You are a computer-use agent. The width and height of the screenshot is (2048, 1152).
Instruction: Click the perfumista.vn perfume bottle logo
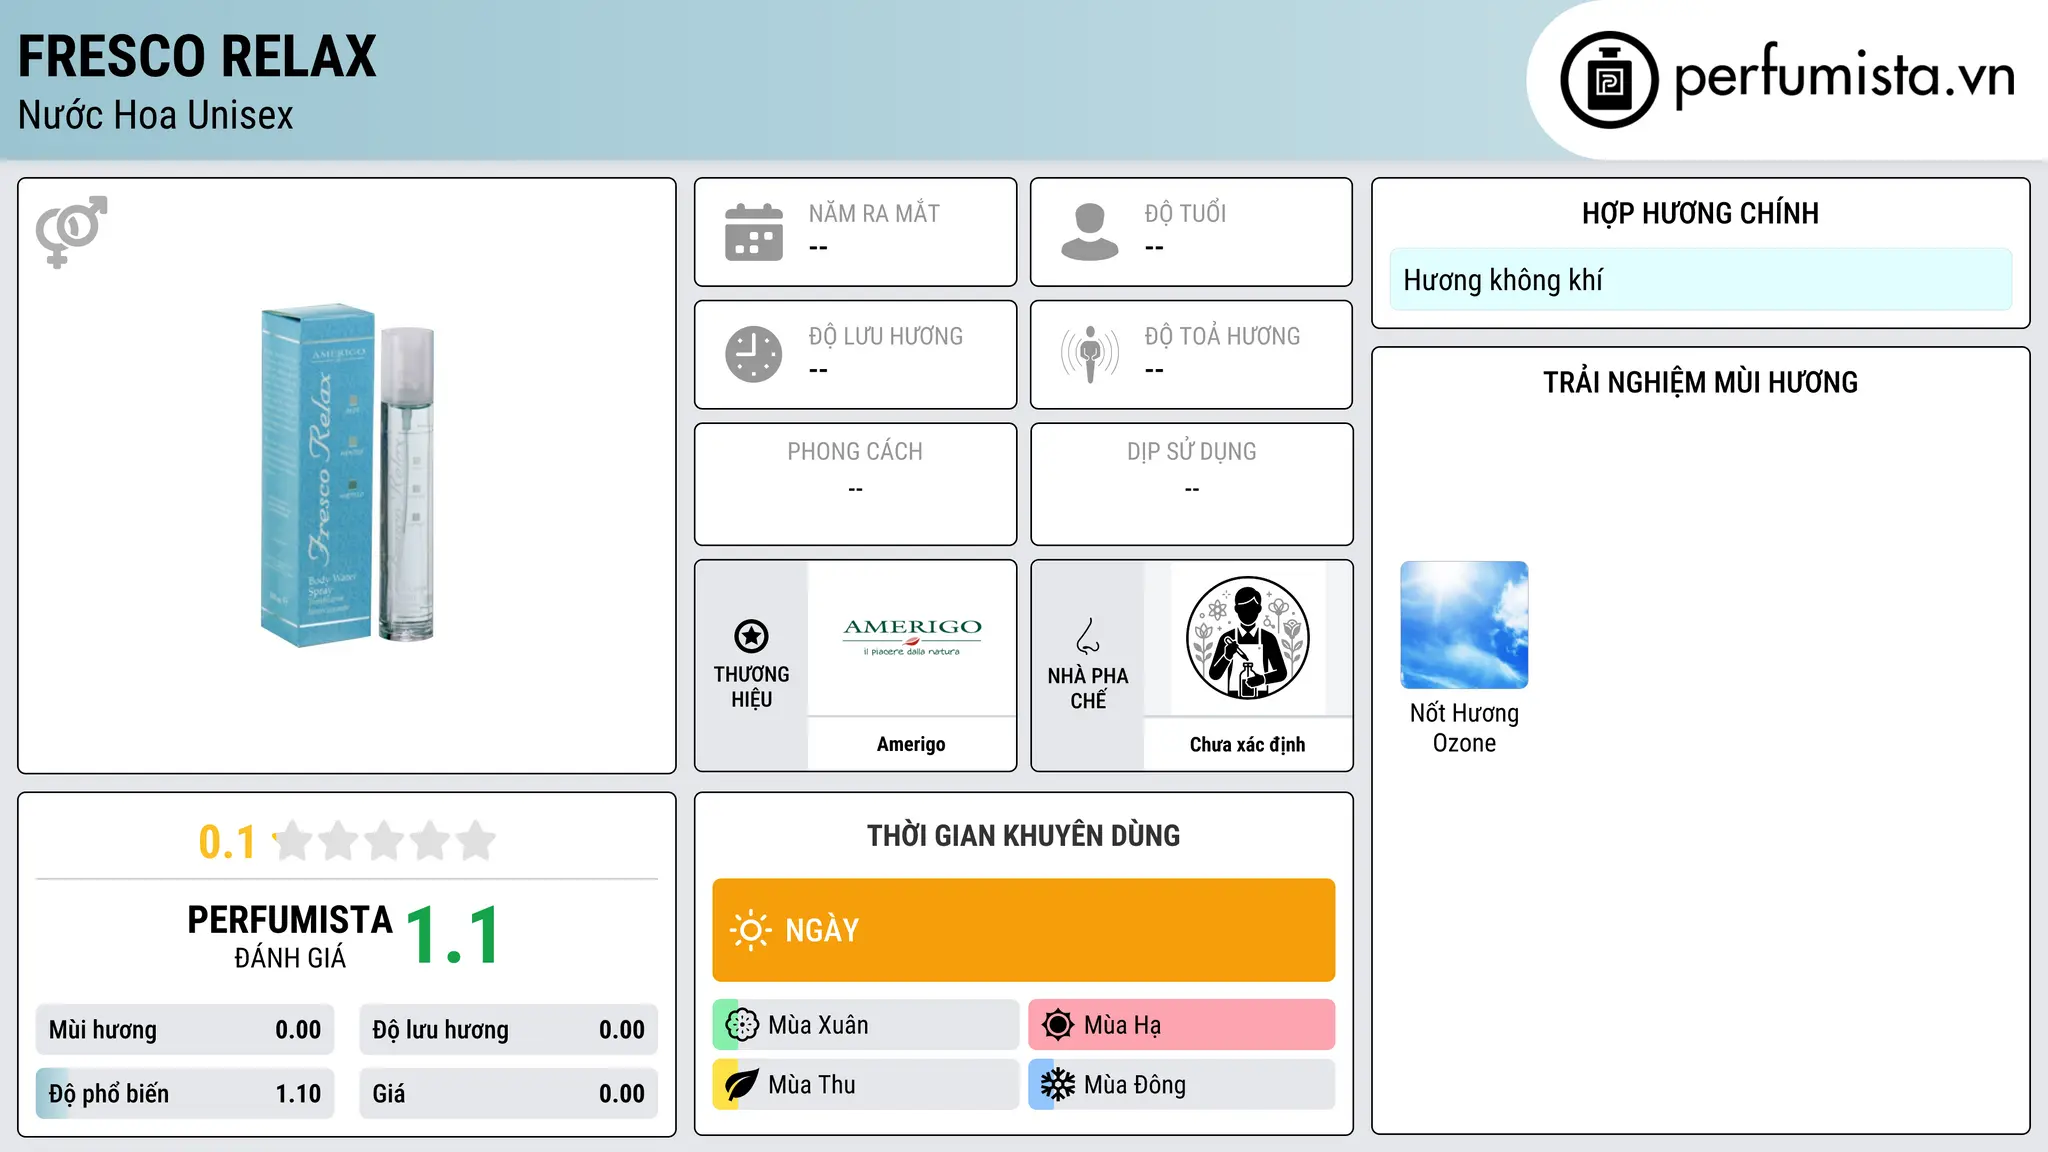(x=1609, y=80)
